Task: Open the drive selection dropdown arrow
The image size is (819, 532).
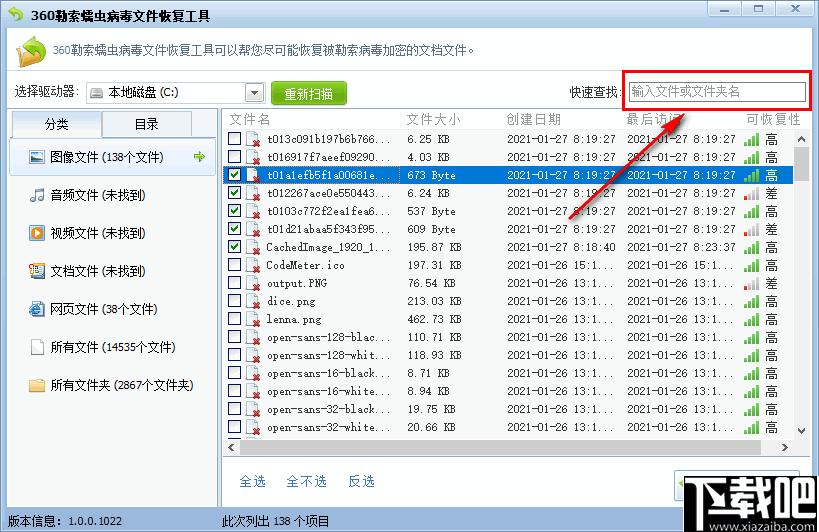Action: point(254,93)
